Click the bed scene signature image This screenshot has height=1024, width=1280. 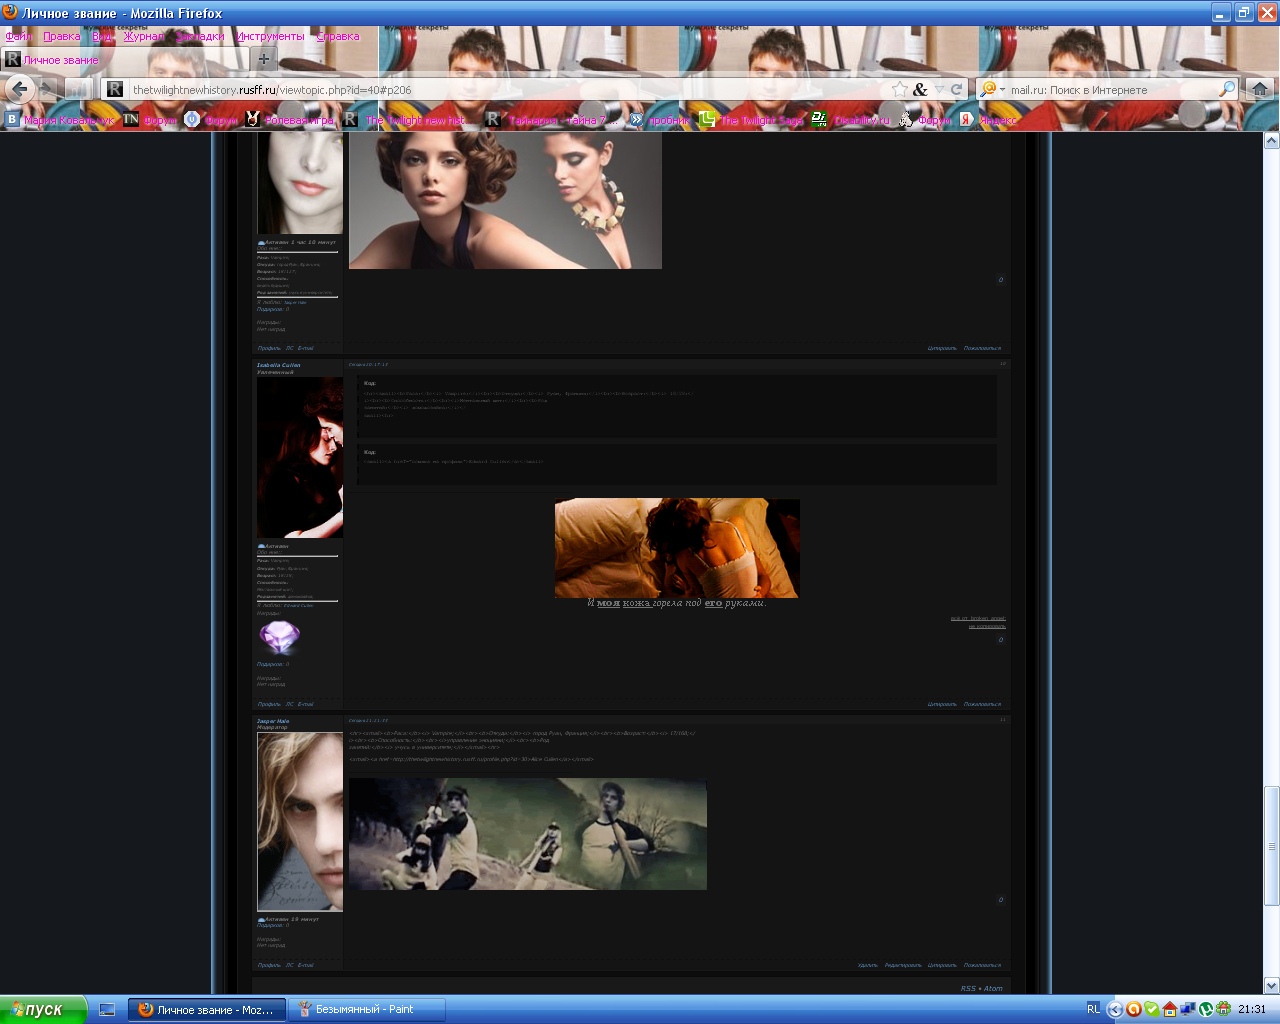point(677,548)
